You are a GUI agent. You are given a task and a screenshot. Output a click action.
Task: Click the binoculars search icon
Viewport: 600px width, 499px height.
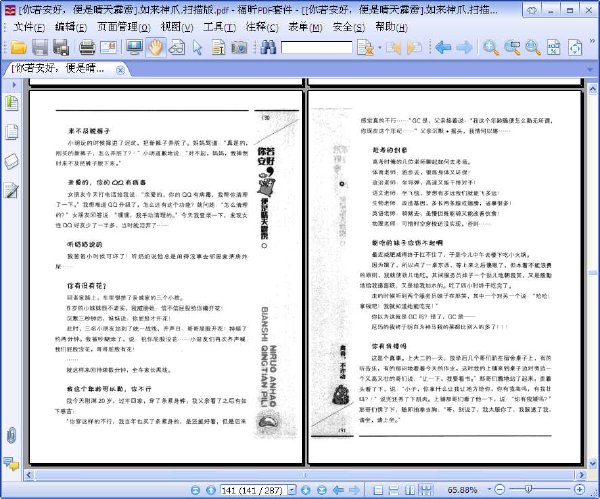[x=268, y=47]
